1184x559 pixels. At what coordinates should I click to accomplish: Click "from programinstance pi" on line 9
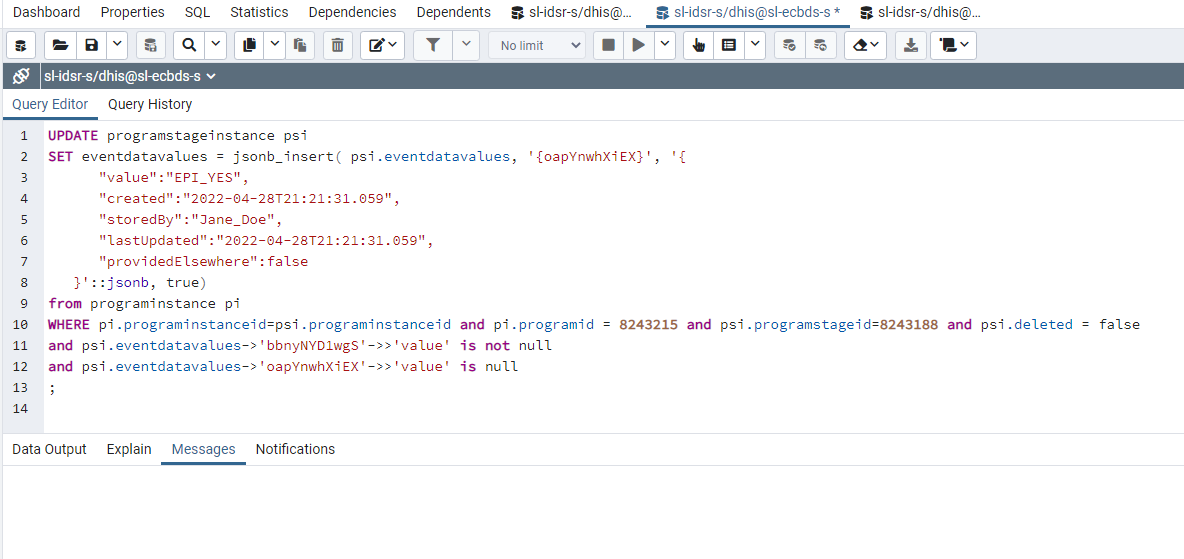click(143, 304)
